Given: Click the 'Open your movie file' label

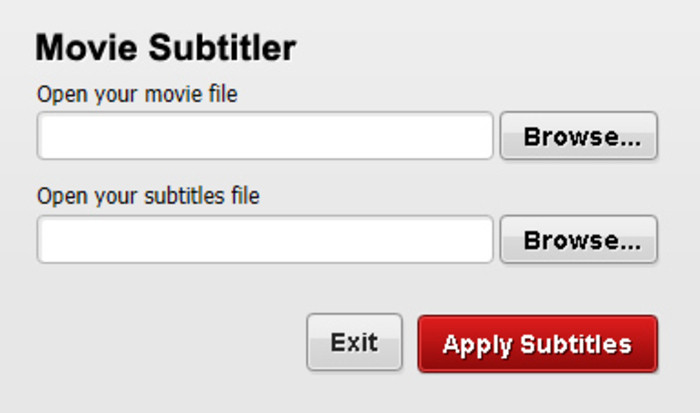Looking at the screenshot, I should pyautogui.click(x=137, y=95).
